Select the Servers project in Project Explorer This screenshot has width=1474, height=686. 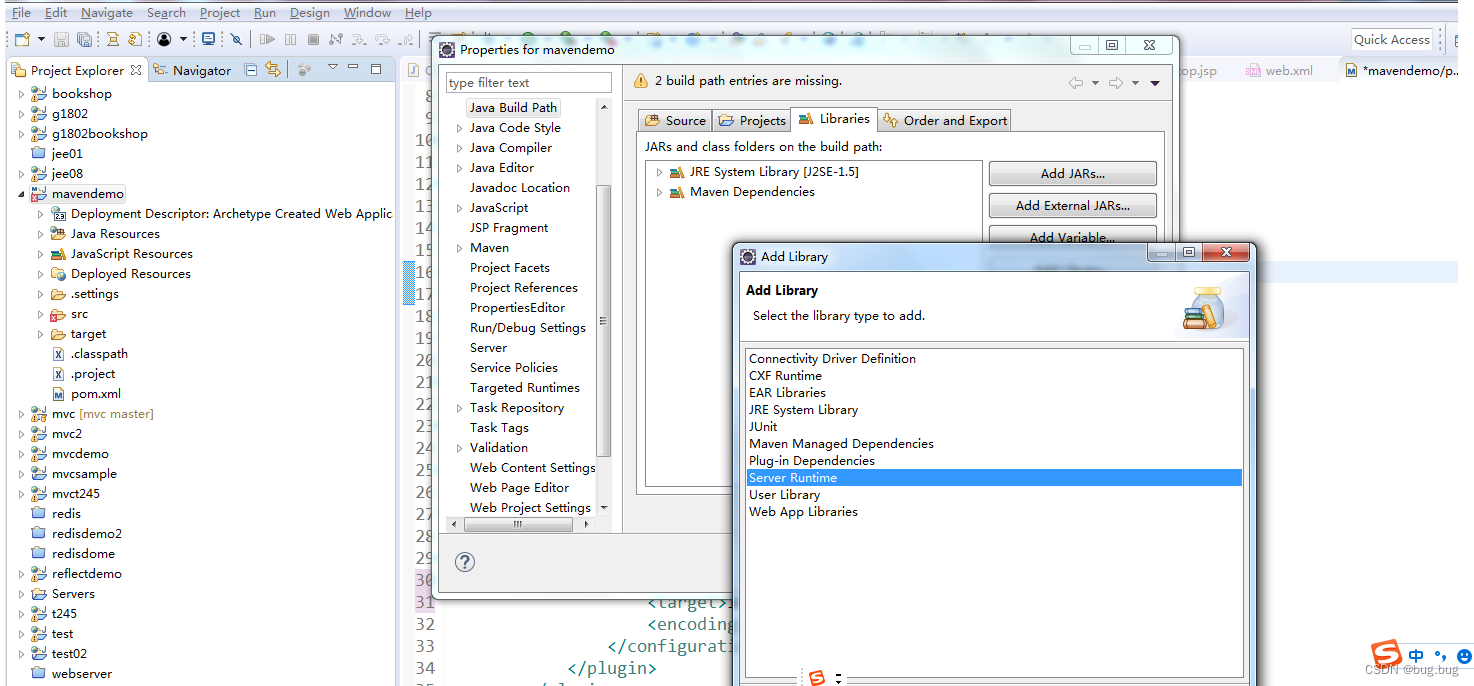[x=73, y=594]
